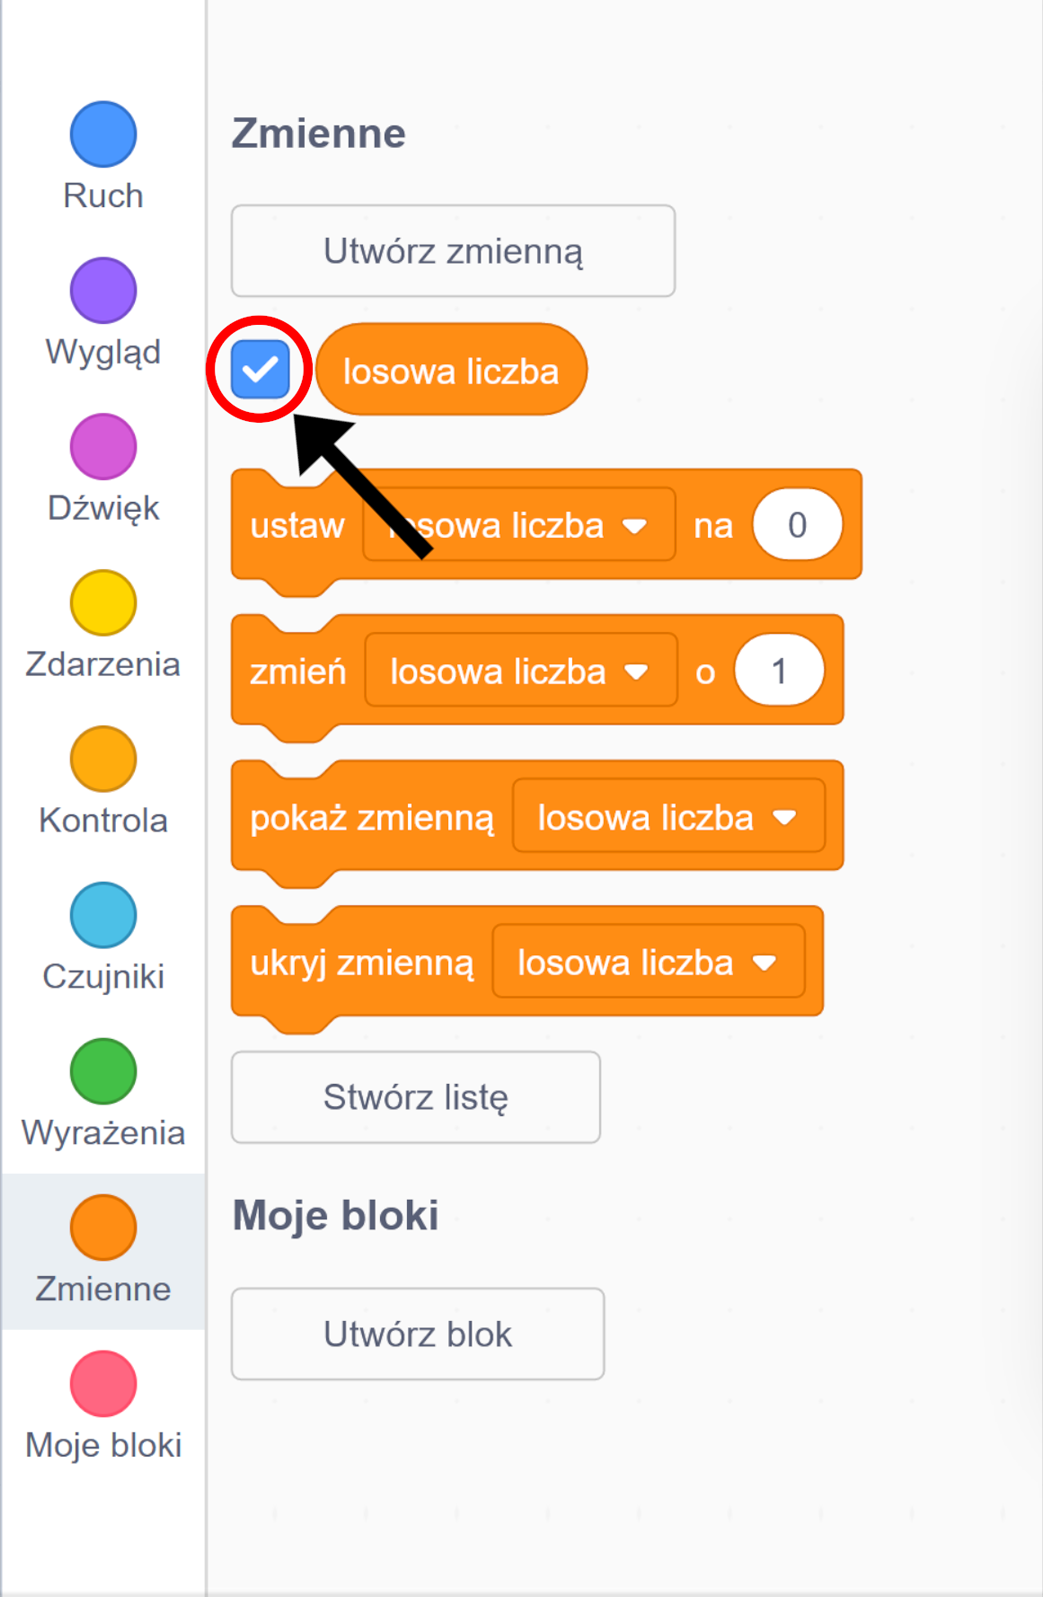1043x1600 pixels.
Task: Open the Zdarzenia blocks category
Action: [x=103, y=602]
